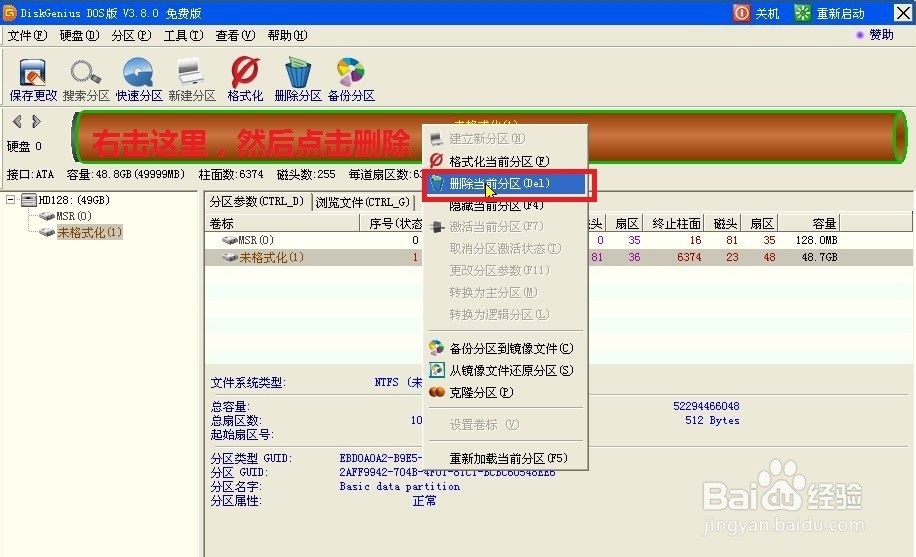Open the 分区(P) menu
Image resolution: width=916 pixels, height=557 pixels.
131,36
